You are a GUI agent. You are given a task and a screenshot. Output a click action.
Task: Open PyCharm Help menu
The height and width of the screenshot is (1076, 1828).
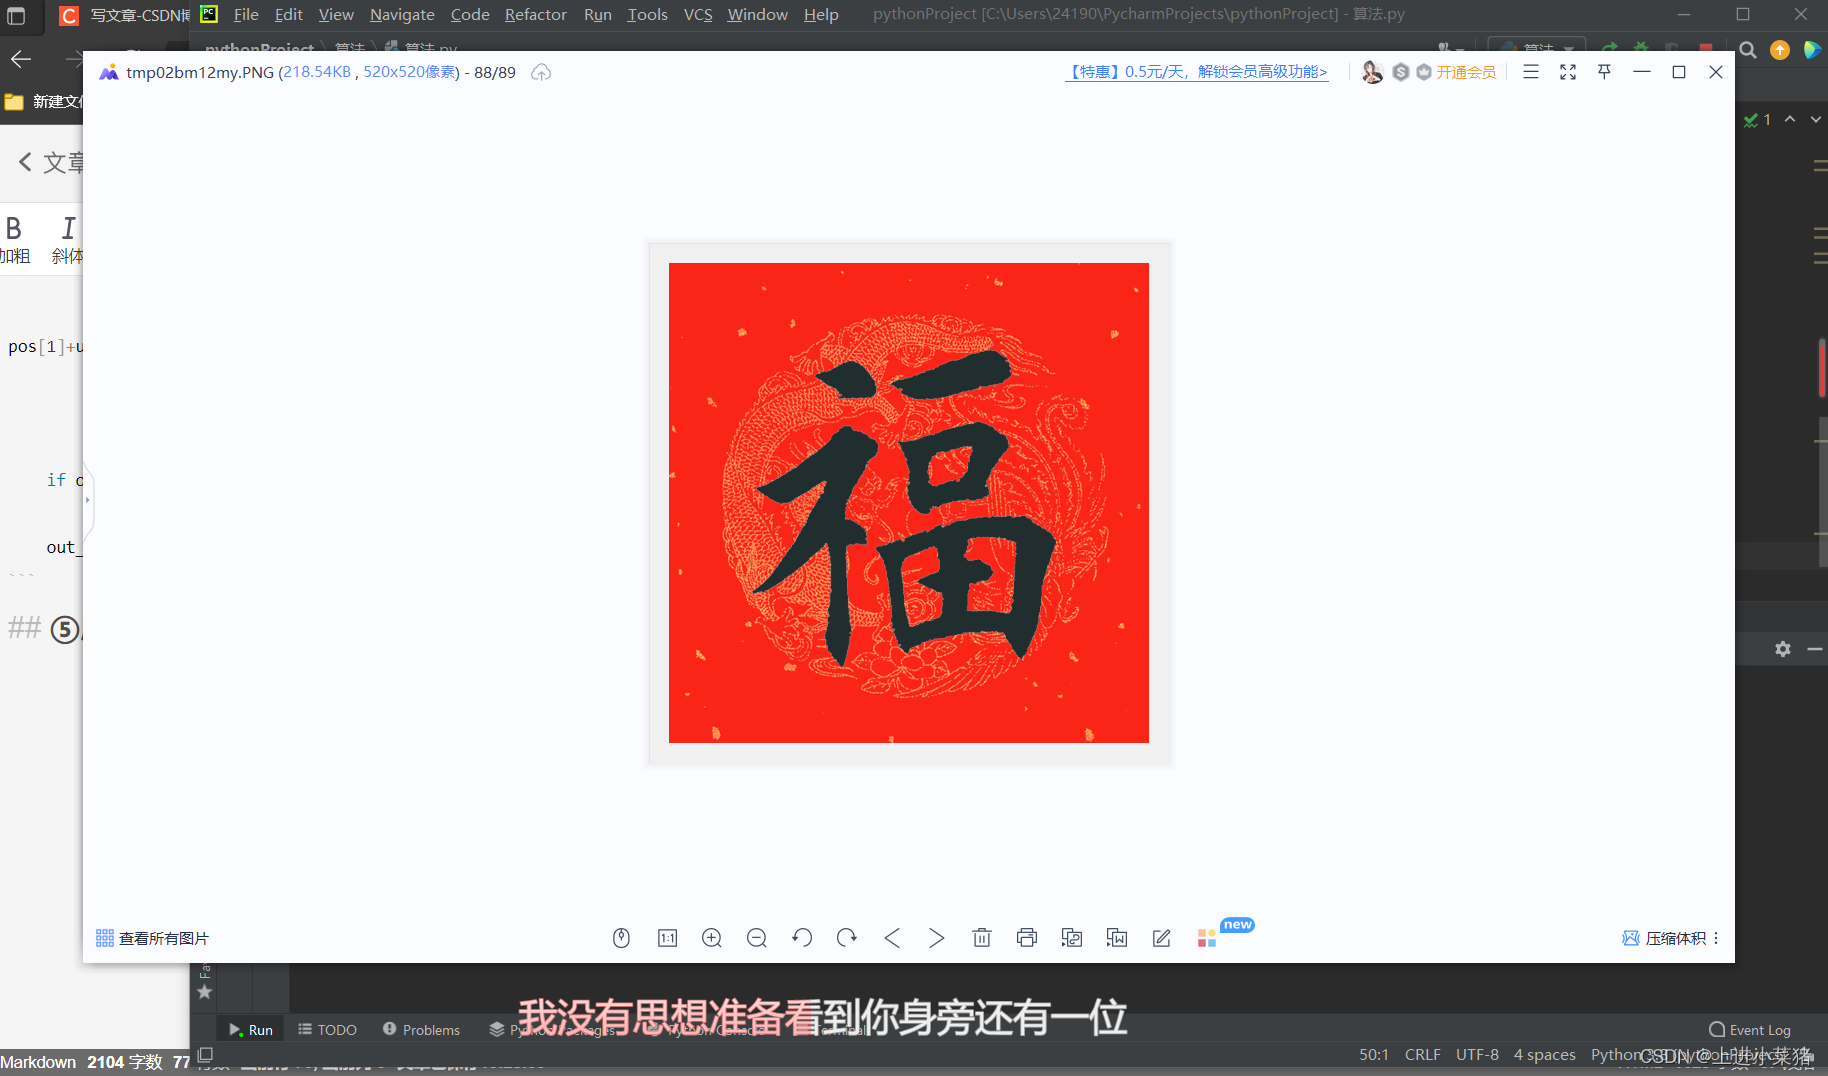(821, 14)
